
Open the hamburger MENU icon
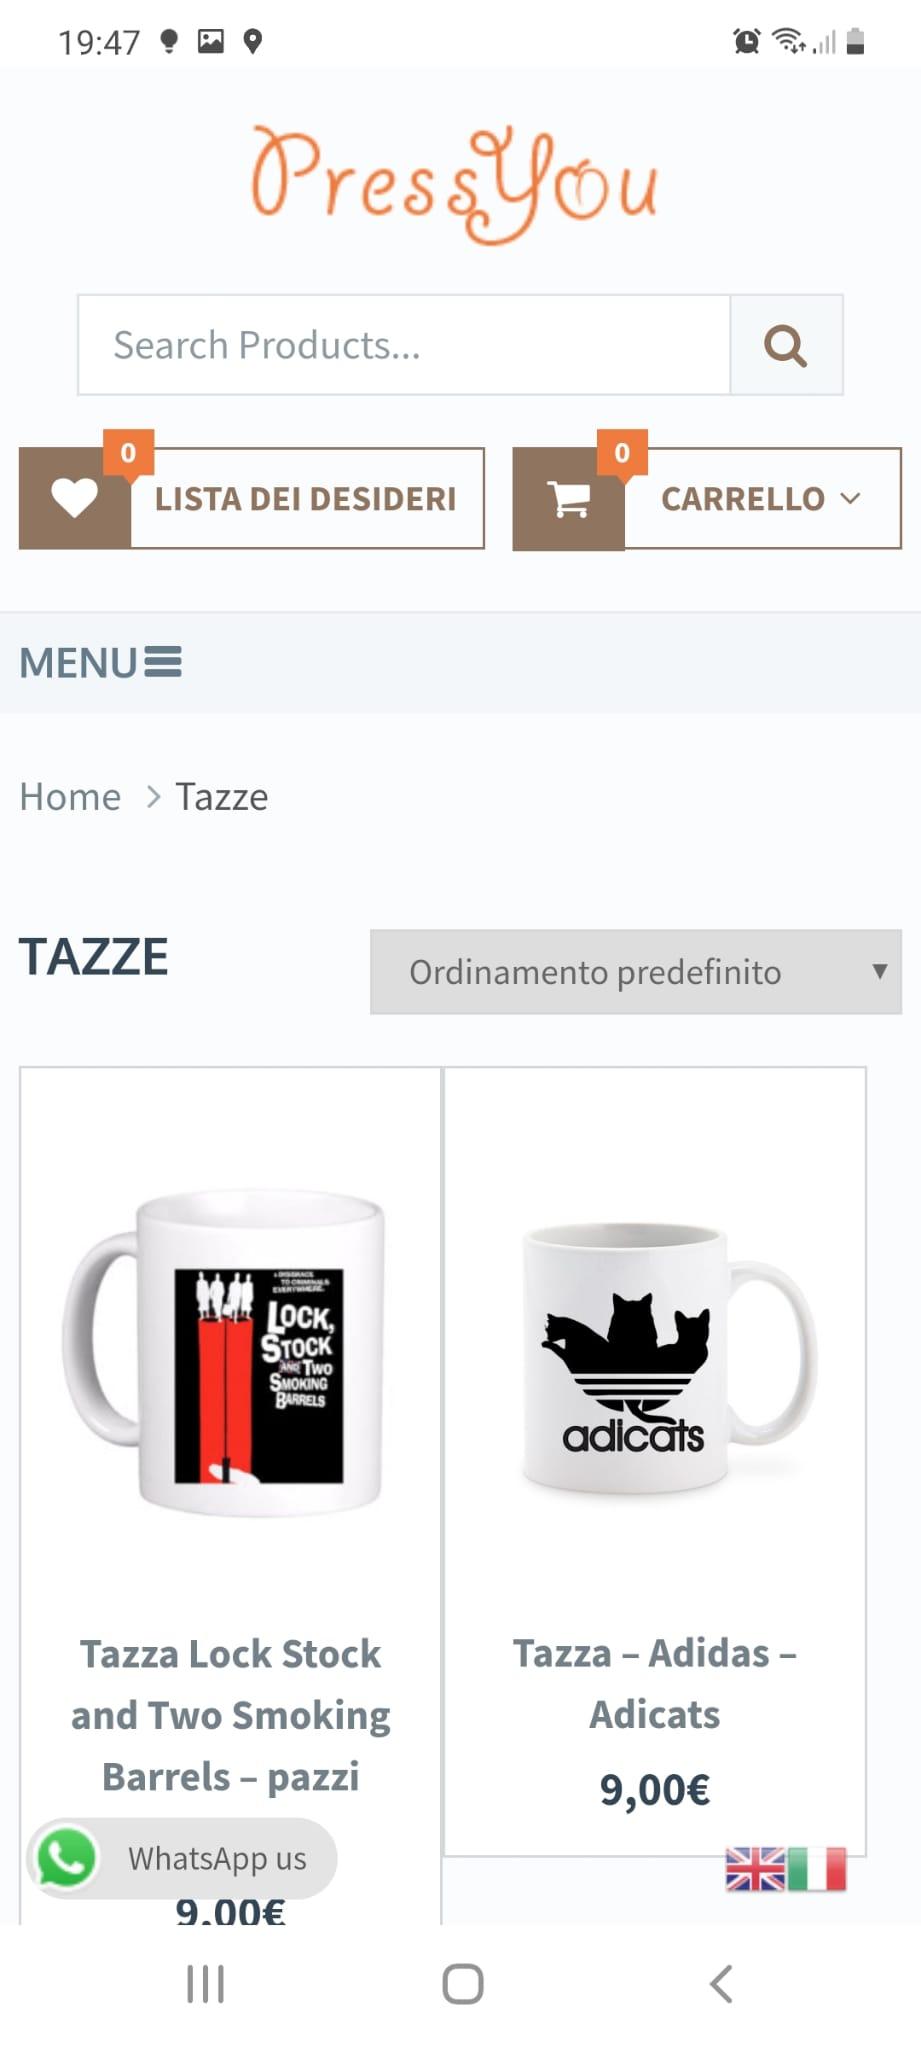163,662
